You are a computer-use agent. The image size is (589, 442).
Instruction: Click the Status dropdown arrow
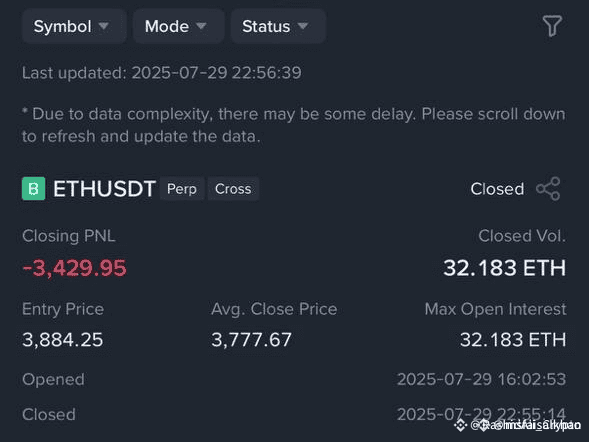tap(303, 26)
